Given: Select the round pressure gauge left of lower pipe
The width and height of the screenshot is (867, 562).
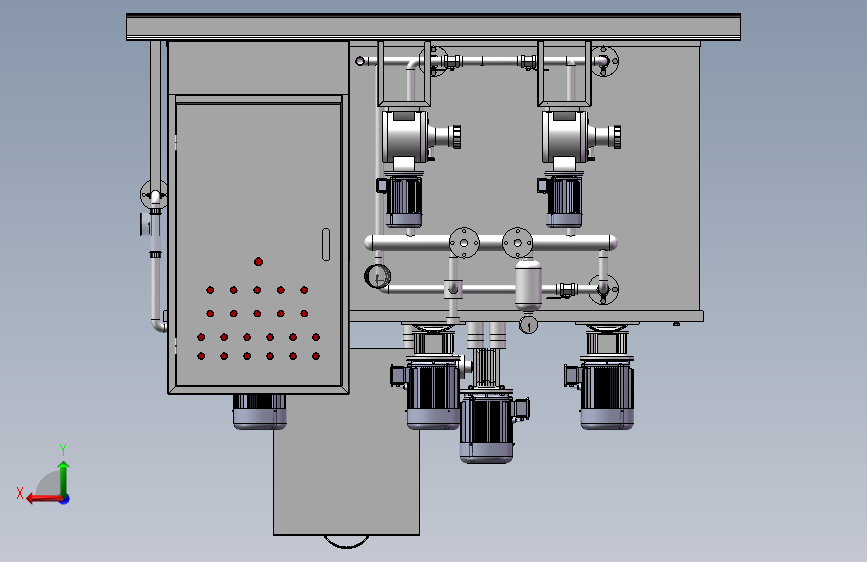Looking at the screenshot, I should [378, 276].
